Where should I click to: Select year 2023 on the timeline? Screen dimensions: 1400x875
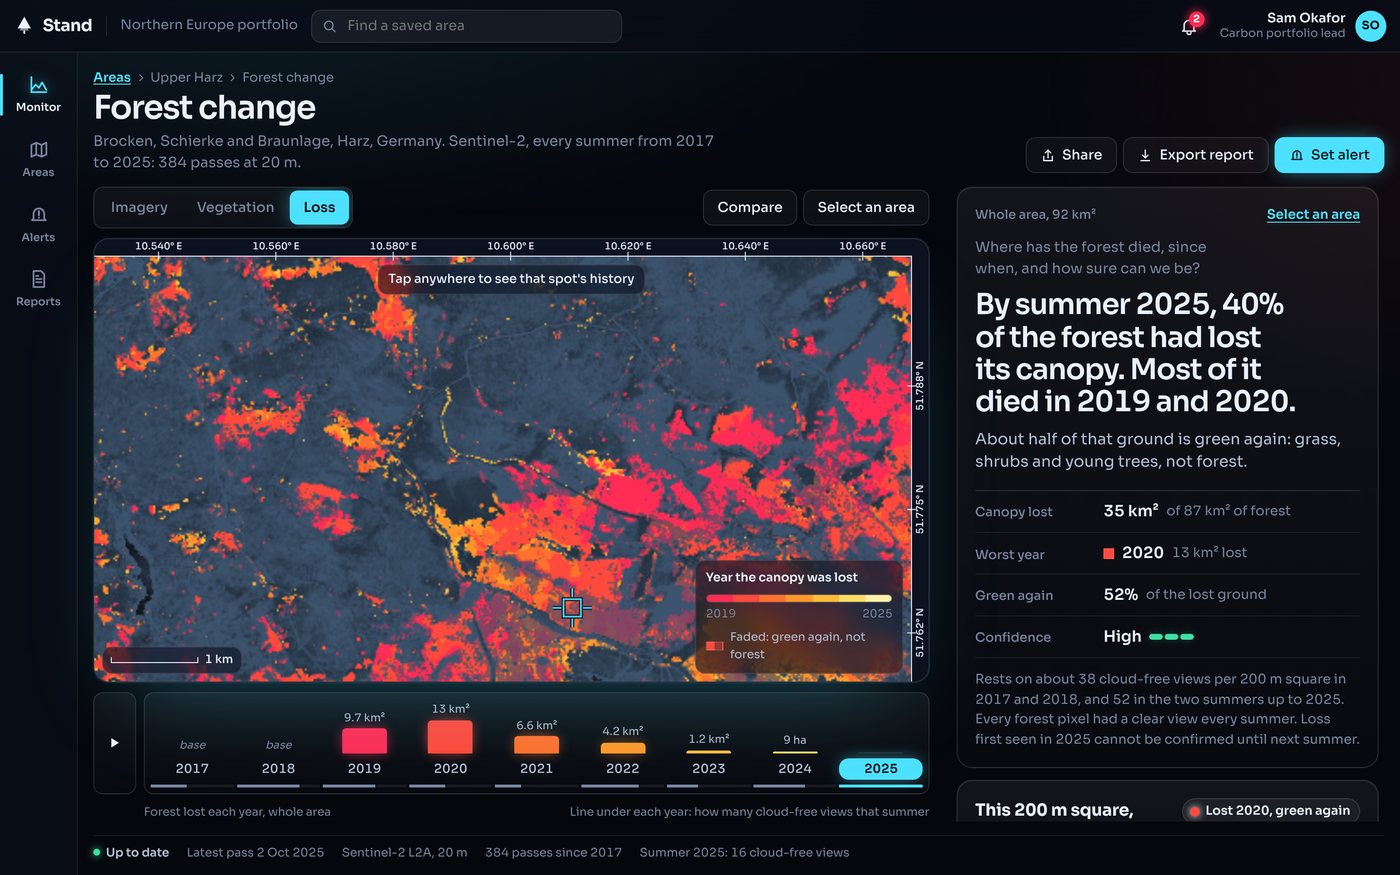click(708, 768)
